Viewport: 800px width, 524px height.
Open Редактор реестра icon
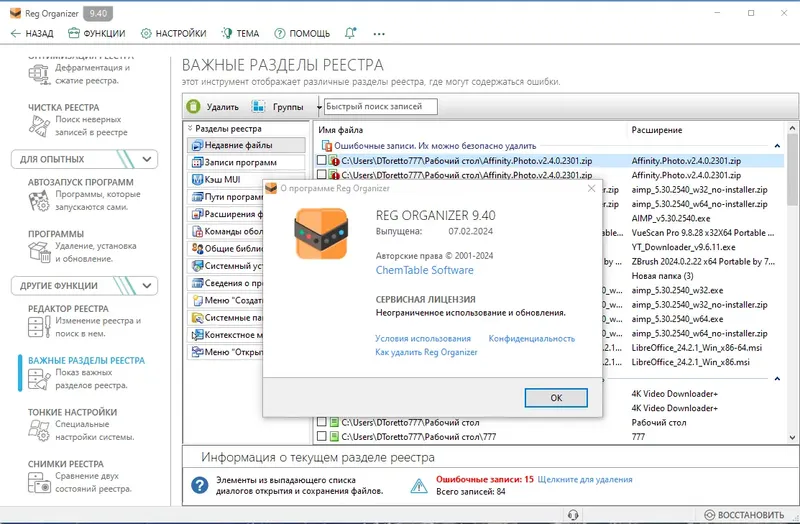coord(39,327)
